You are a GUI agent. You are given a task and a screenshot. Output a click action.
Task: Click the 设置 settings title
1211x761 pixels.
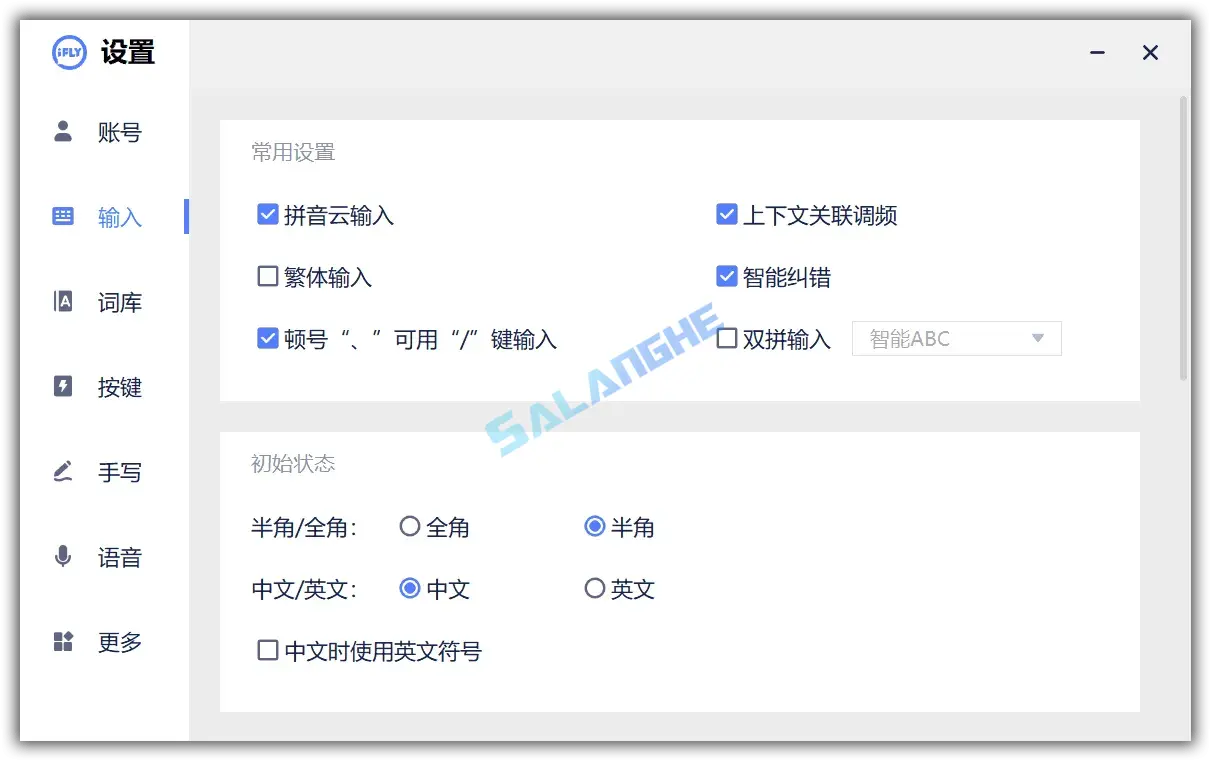[x=124, y=52]
